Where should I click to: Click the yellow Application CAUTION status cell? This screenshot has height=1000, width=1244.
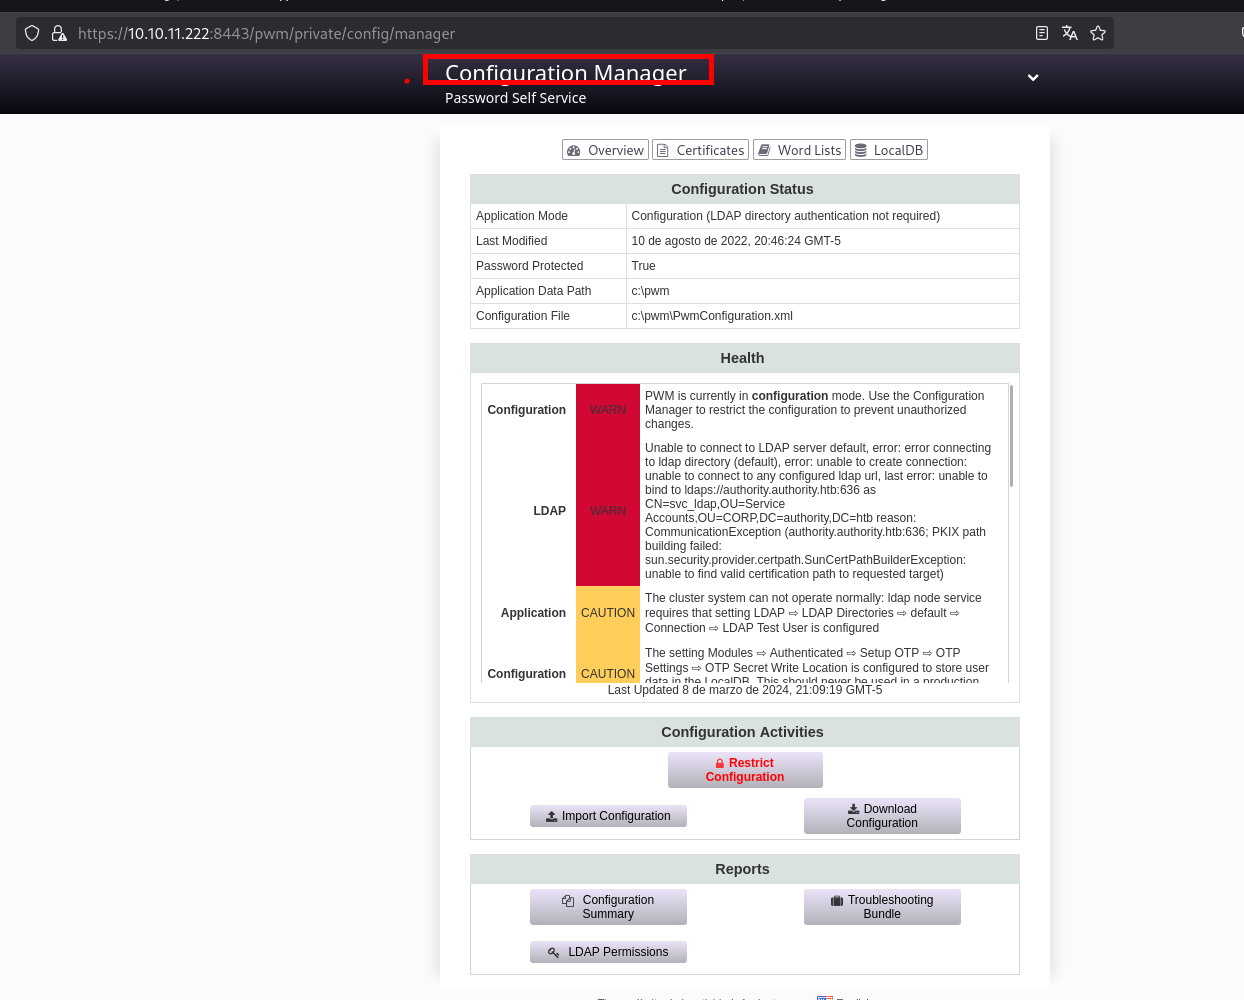pyautogui.click(x=608, y=613)
